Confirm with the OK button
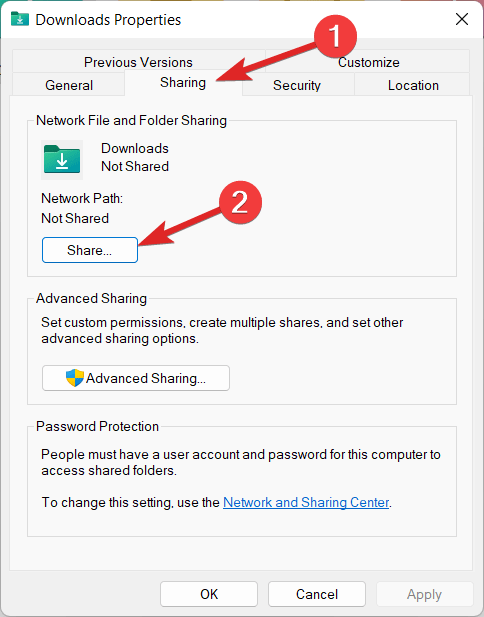 [209, 594]
